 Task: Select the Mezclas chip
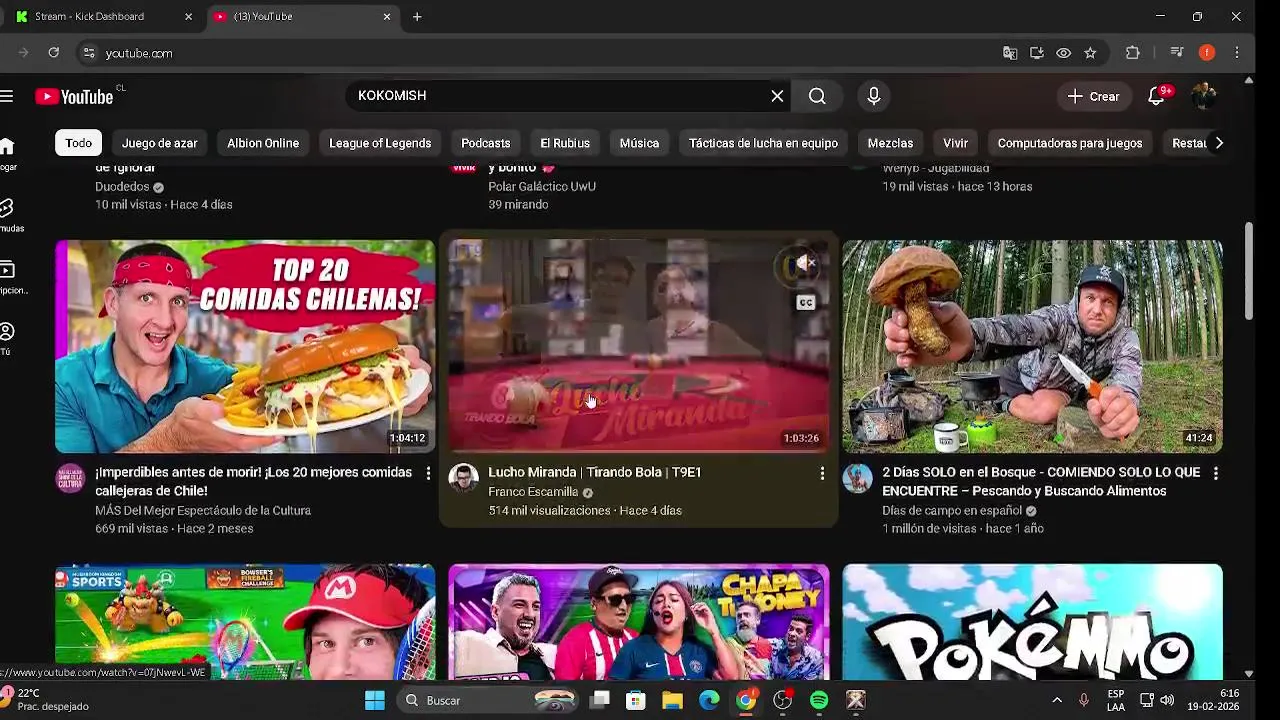(890, 143)
